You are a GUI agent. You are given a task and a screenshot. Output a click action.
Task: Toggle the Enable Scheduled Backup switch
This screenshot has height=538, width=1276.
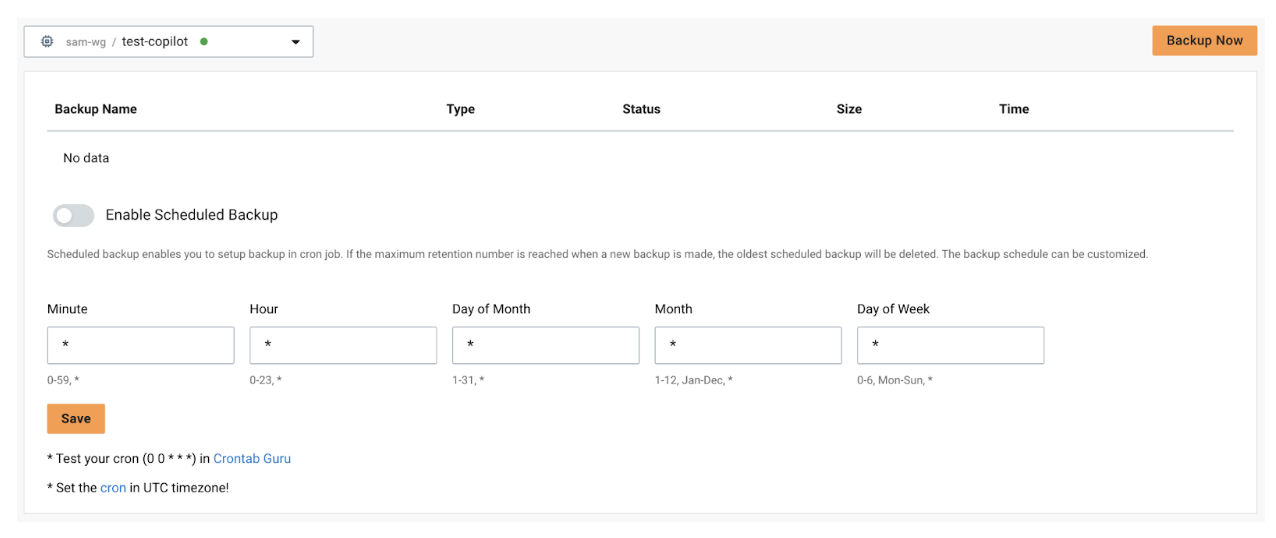click(x=73, y=215)
